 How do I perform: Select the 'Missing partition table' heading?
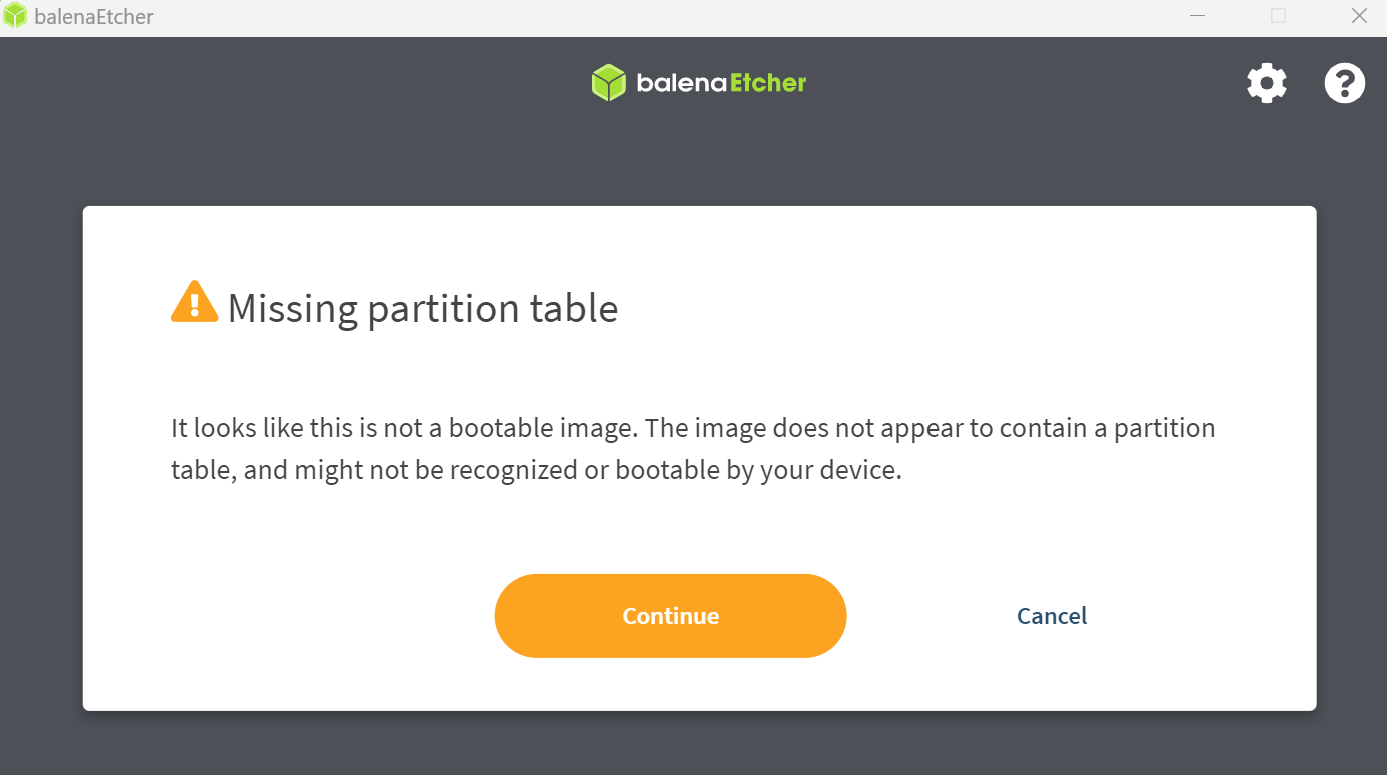(x=423, y=308)
